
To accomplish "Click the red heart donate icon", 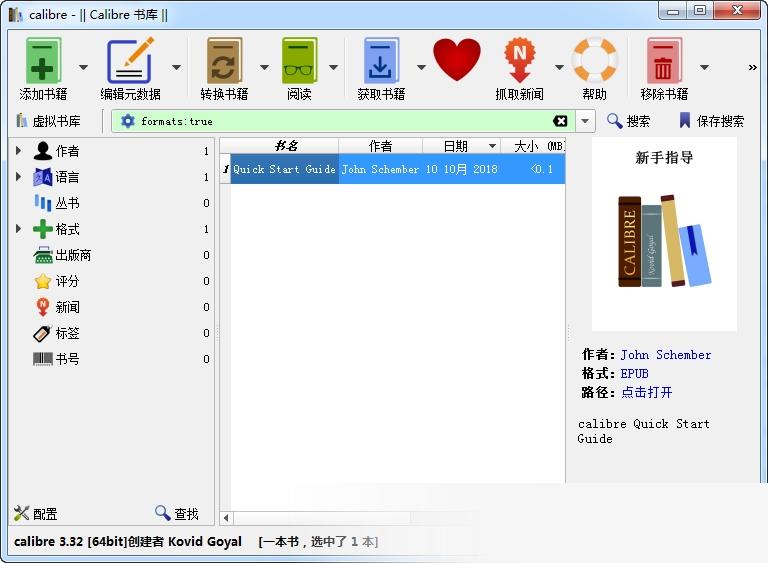I will coord(457,60).
